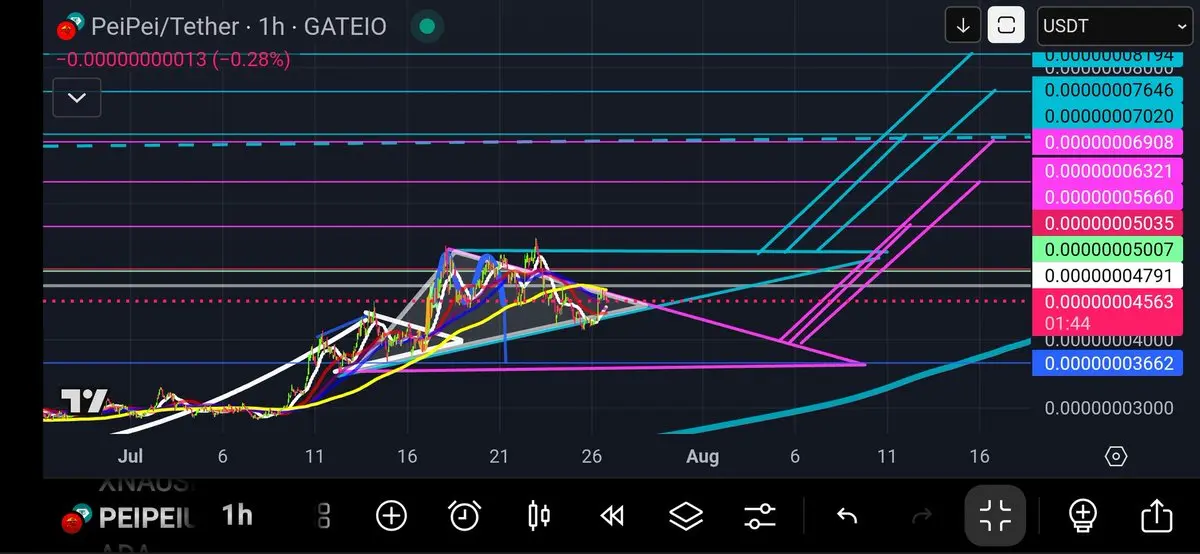Open the layers object tree icon
1200x554 pixels.
(x=686, y=516)
